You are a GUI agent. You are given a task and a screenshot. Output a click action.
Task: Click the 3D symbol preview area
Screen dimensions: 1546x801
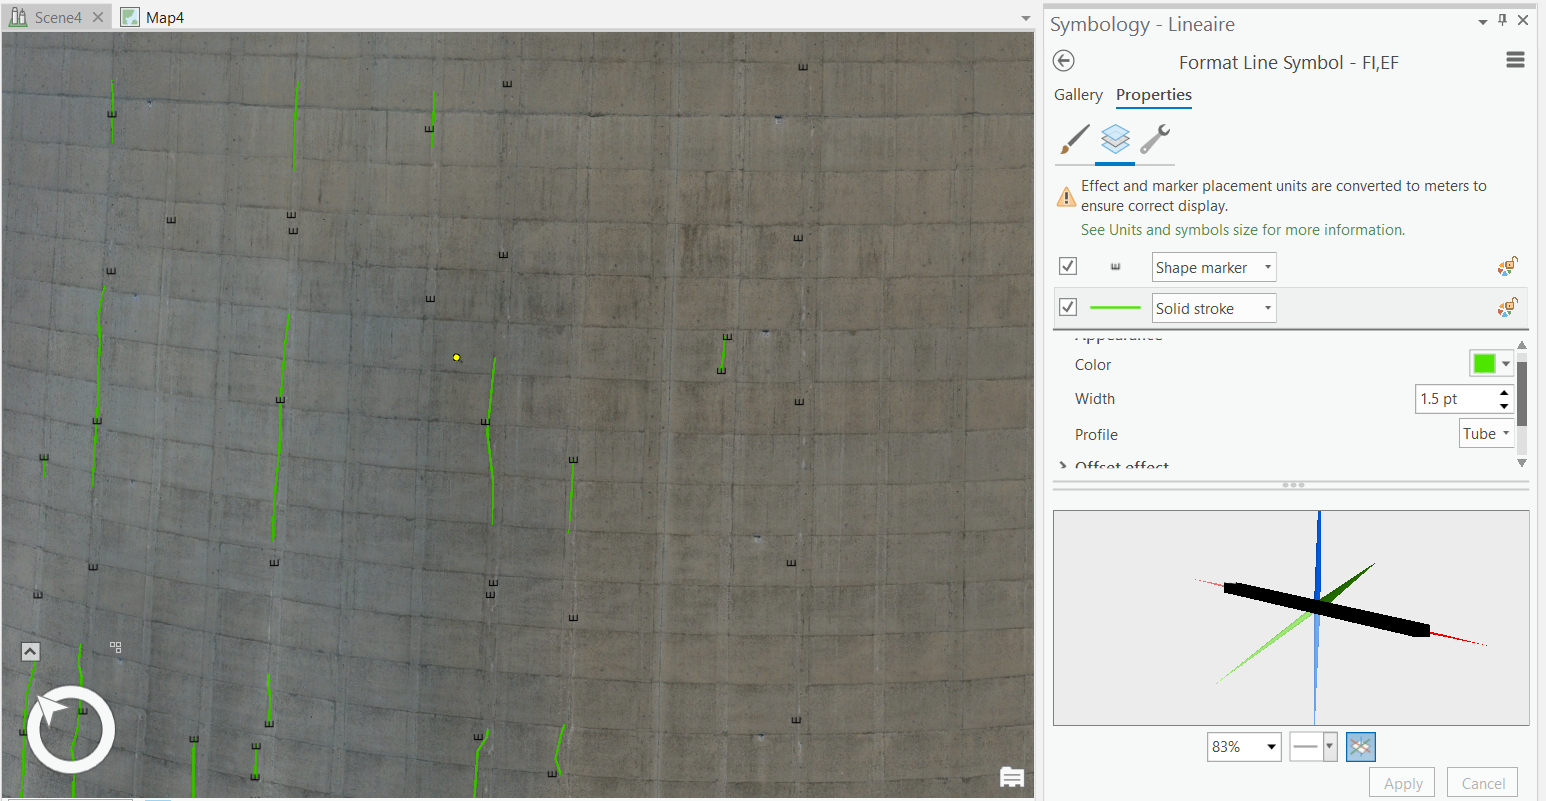point(1291,618)
